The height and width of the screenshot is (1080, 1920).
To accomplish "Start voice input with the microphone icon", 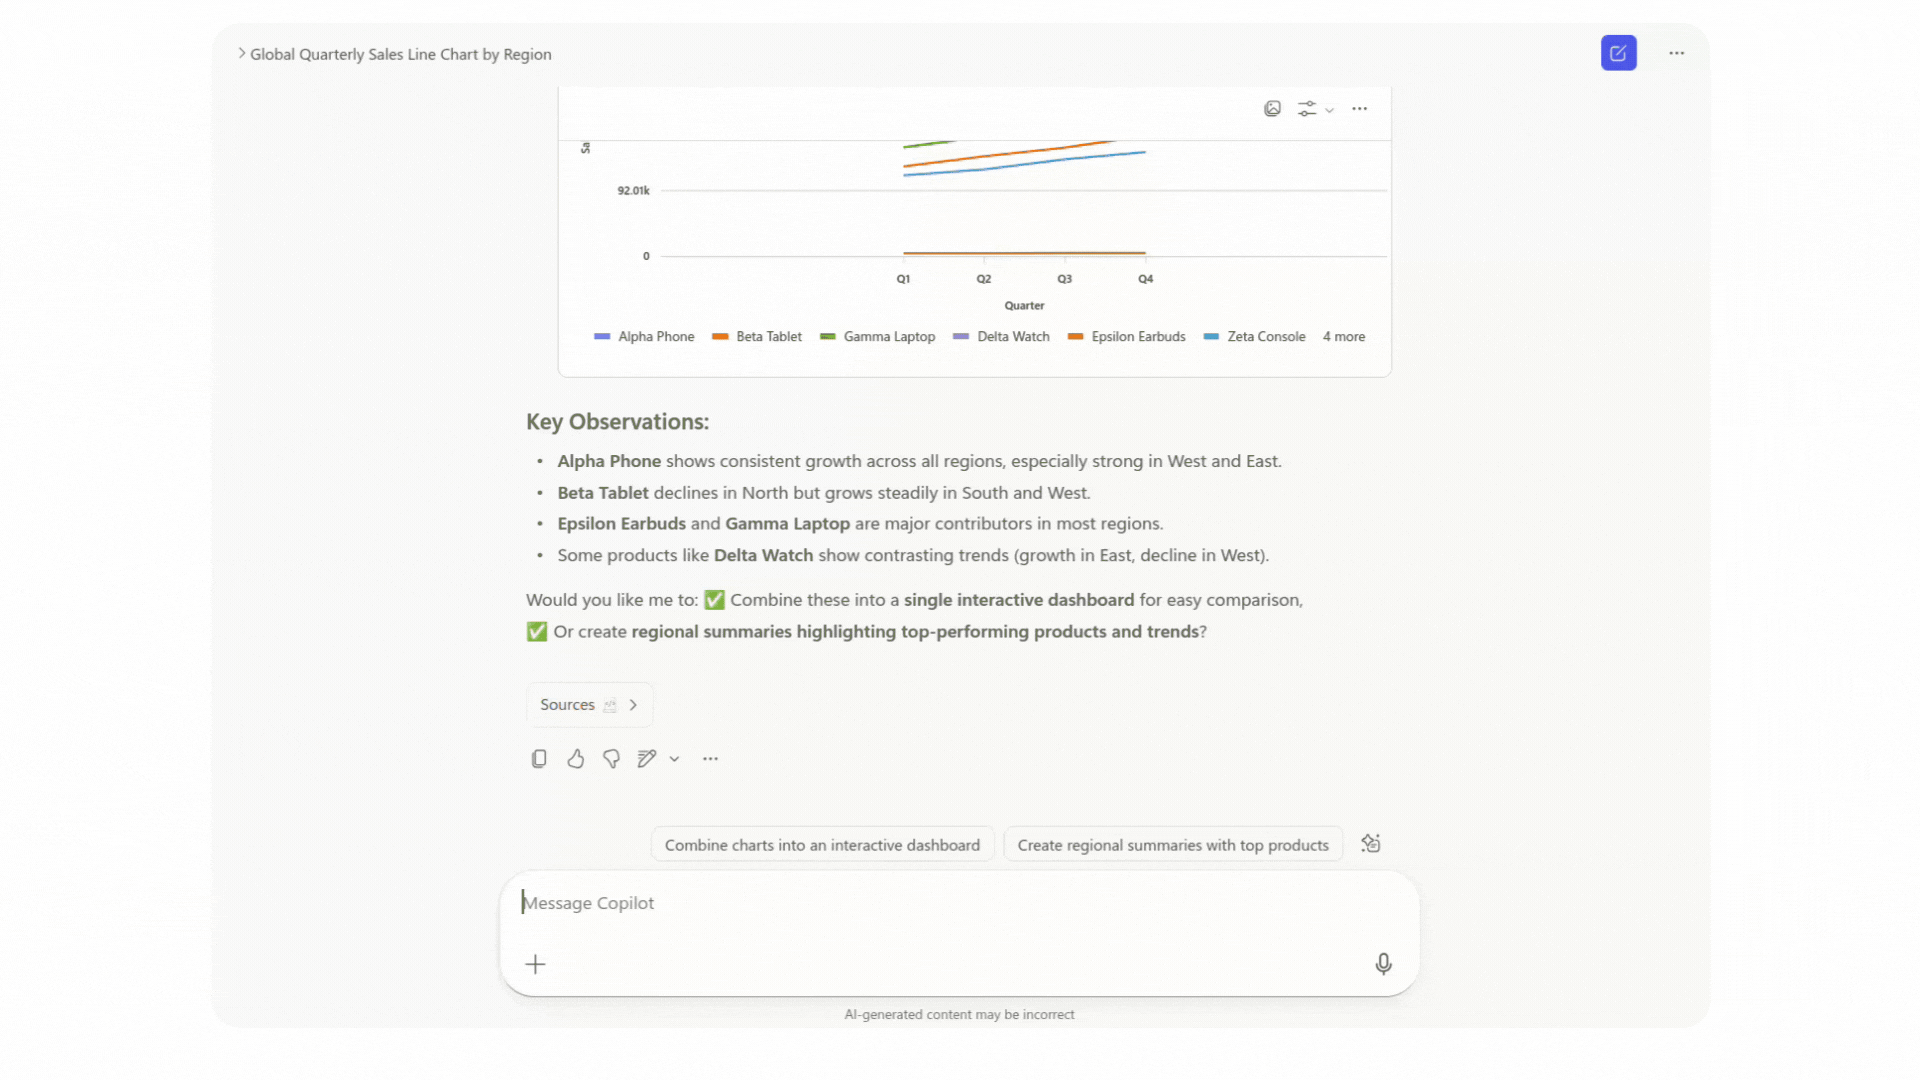I will [1383, 964].
